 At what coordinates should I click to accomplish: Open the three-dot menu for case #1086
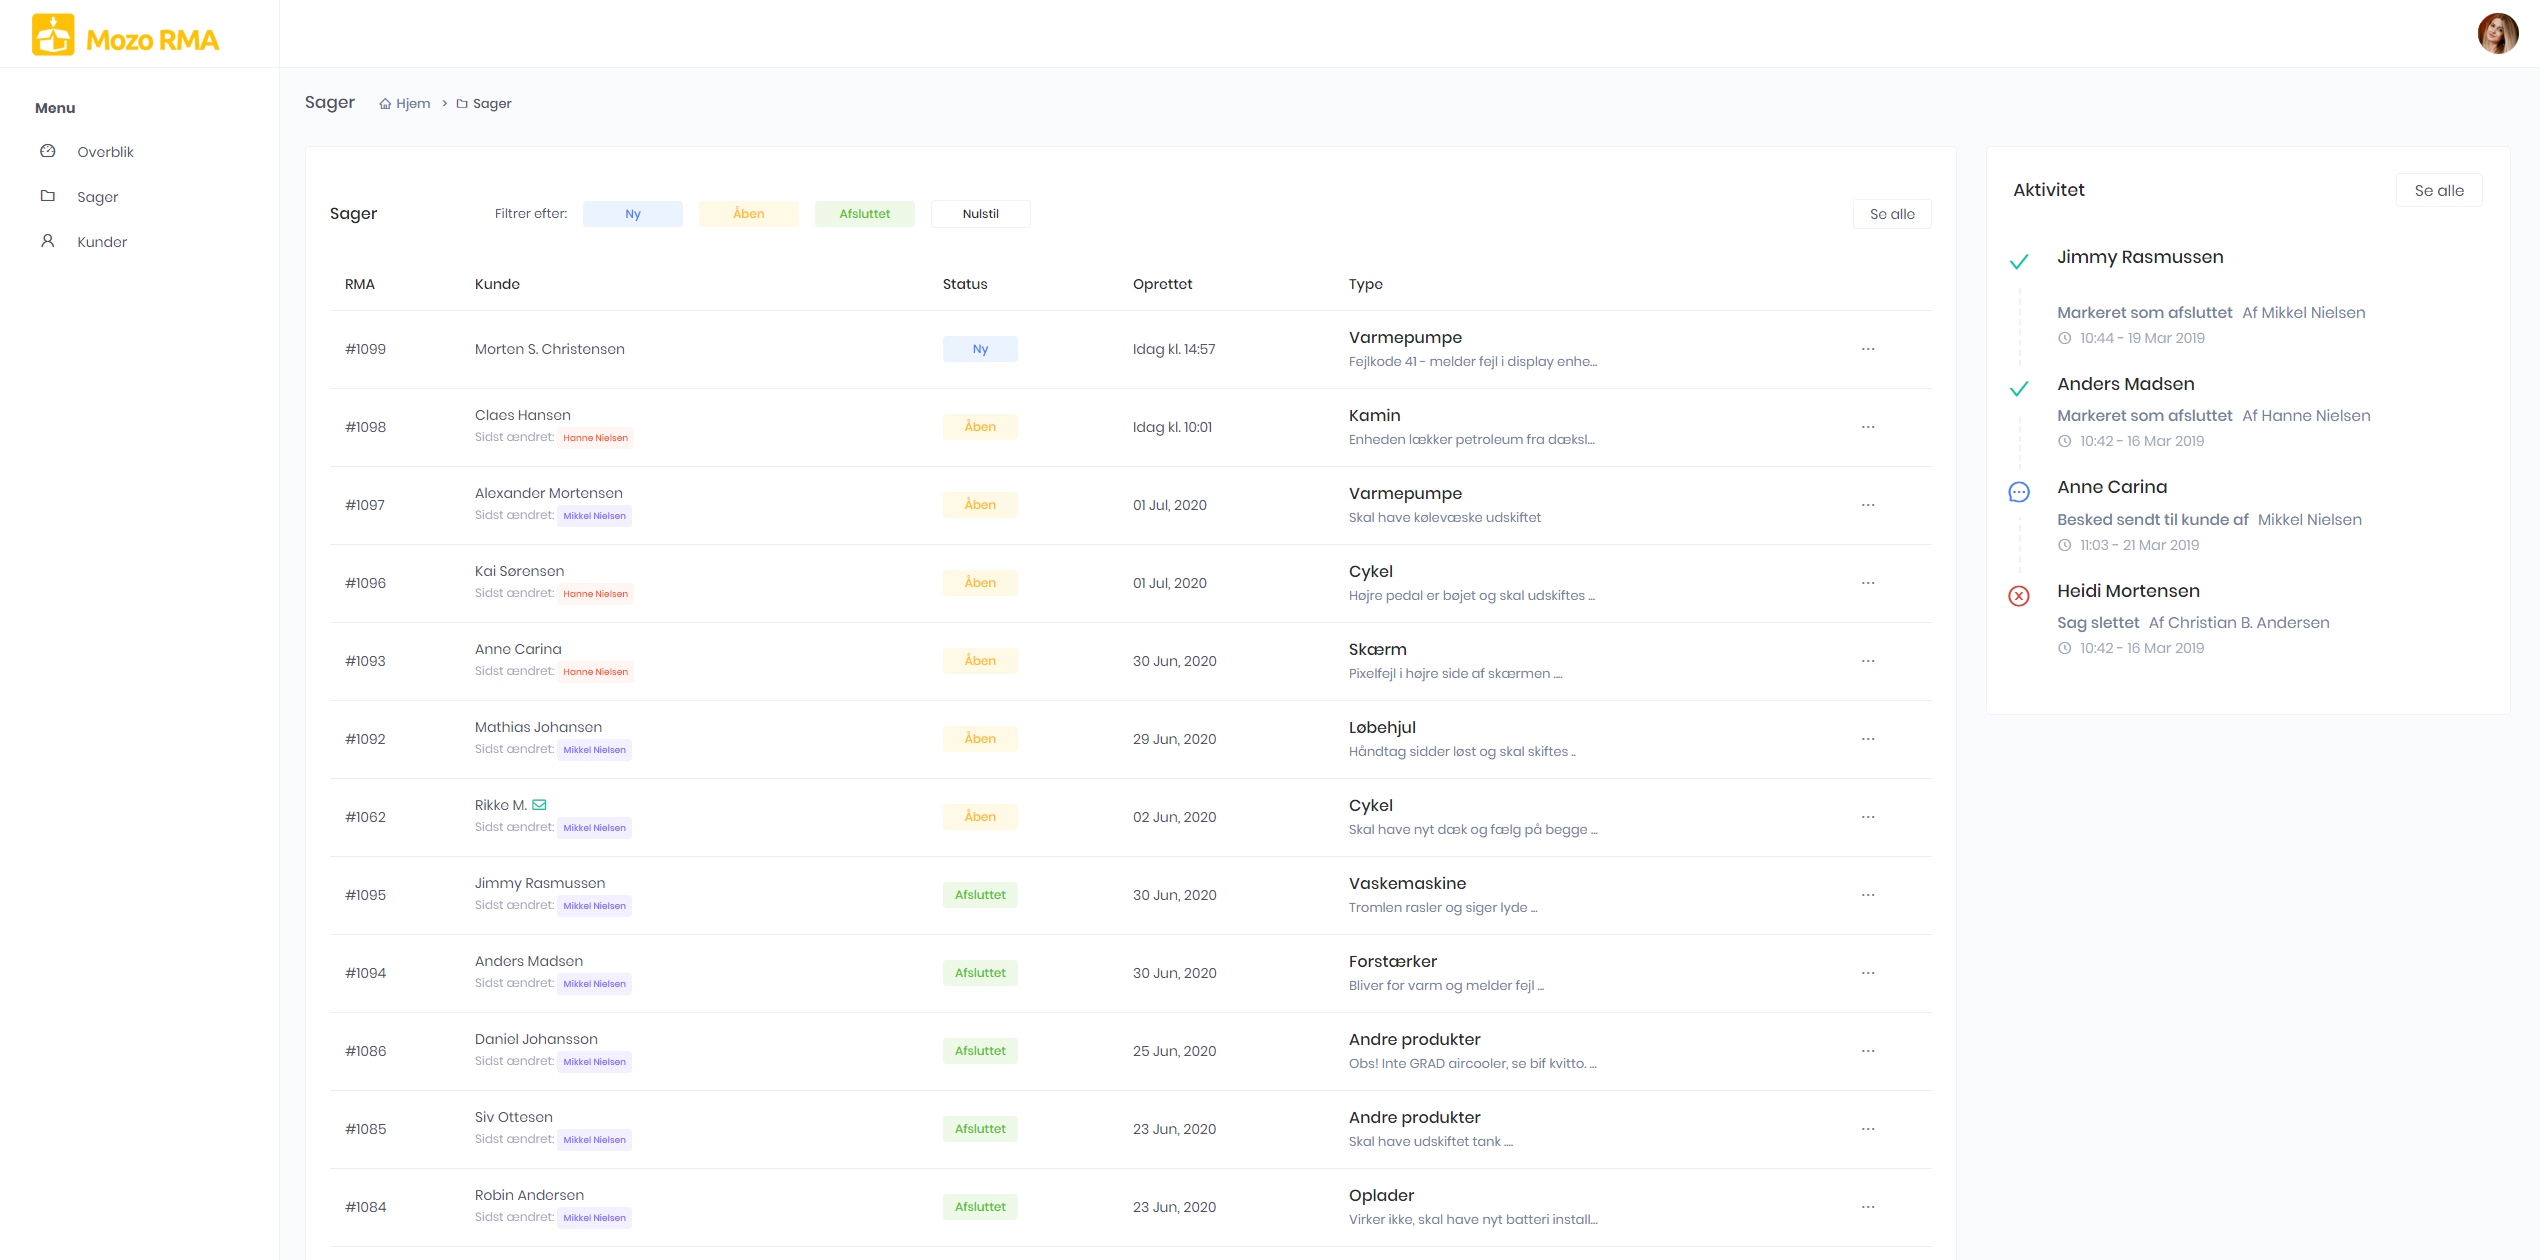pyautogui.click(x=1868, y=1051)
